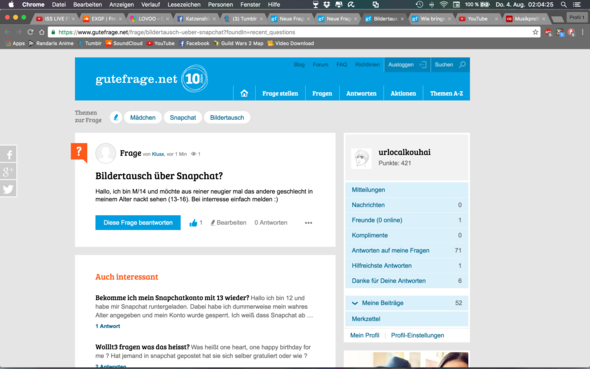Open Freunde (0 online) list

pyautogui.click(x=406, y=220)
